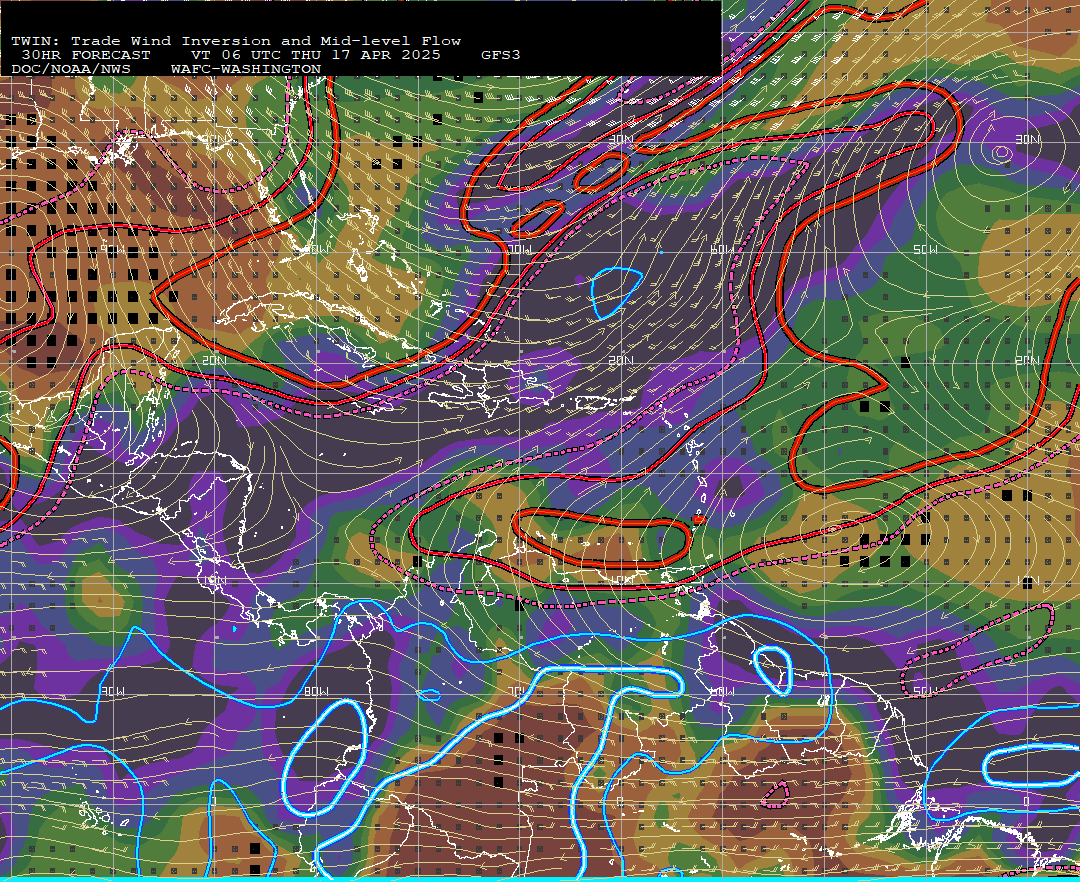1080x882 pixels.
Task: Click the 50W label inside the magenta dashed loop
Action: click(x=924, y=691)
